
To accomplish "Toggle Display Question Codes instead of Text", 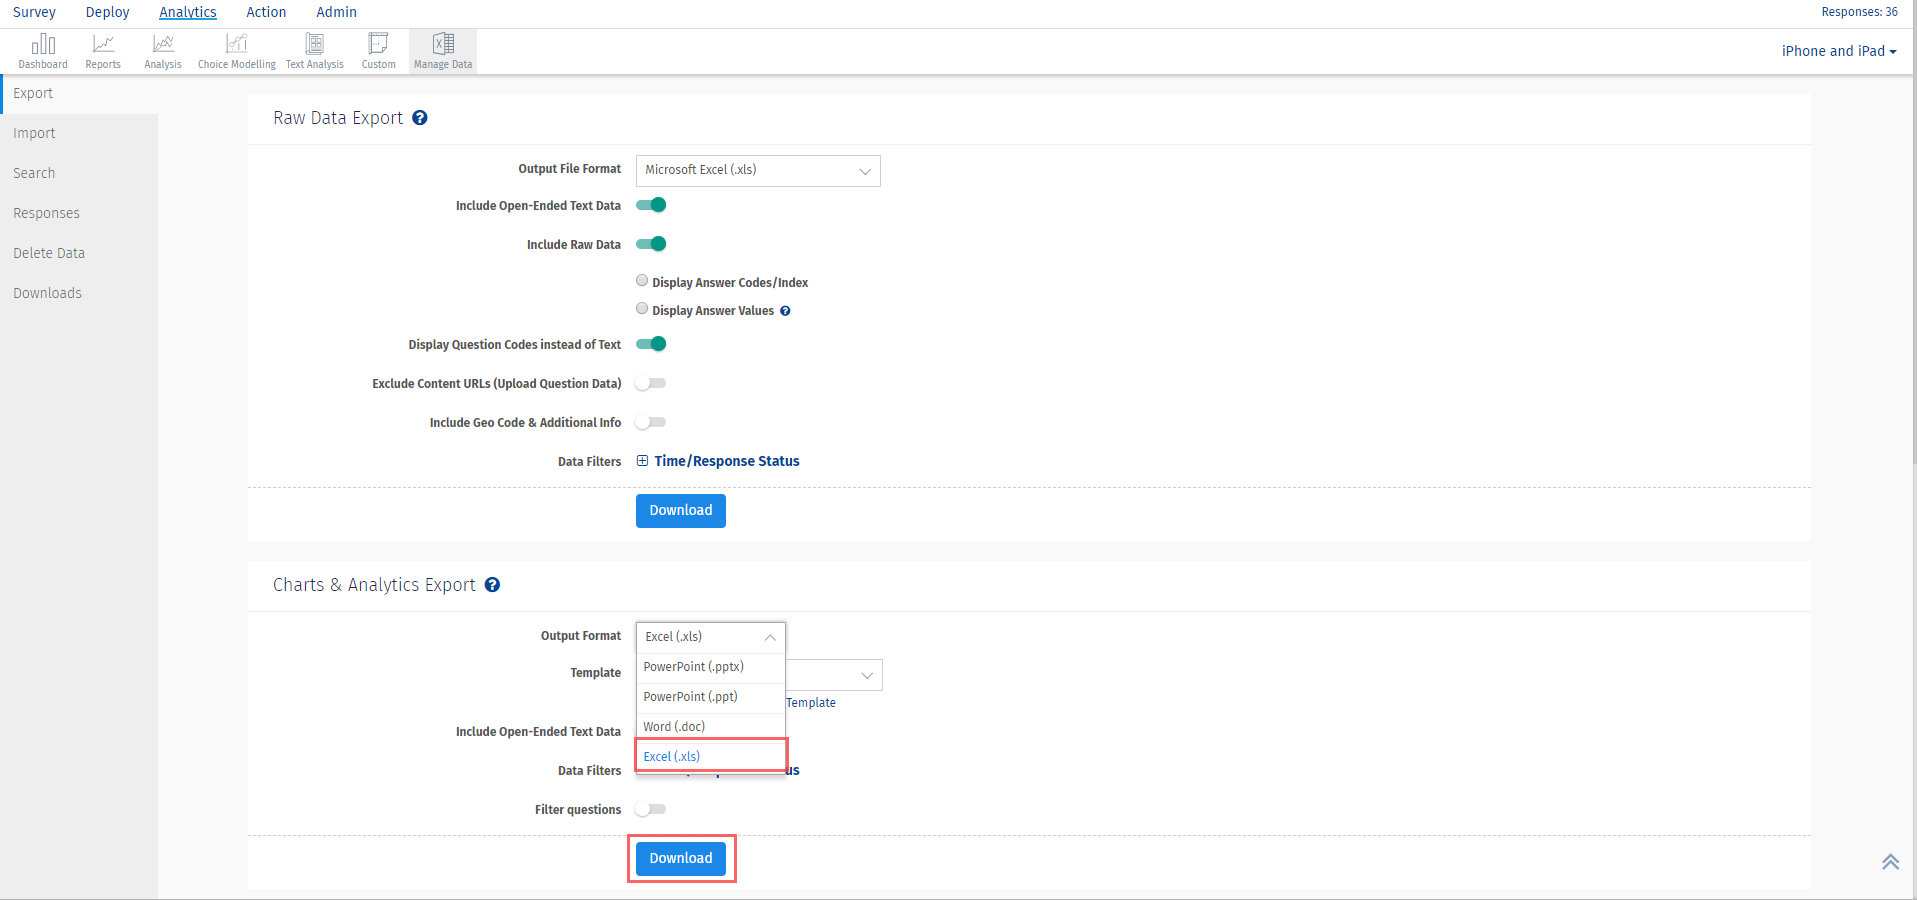I will coord(651,344).
